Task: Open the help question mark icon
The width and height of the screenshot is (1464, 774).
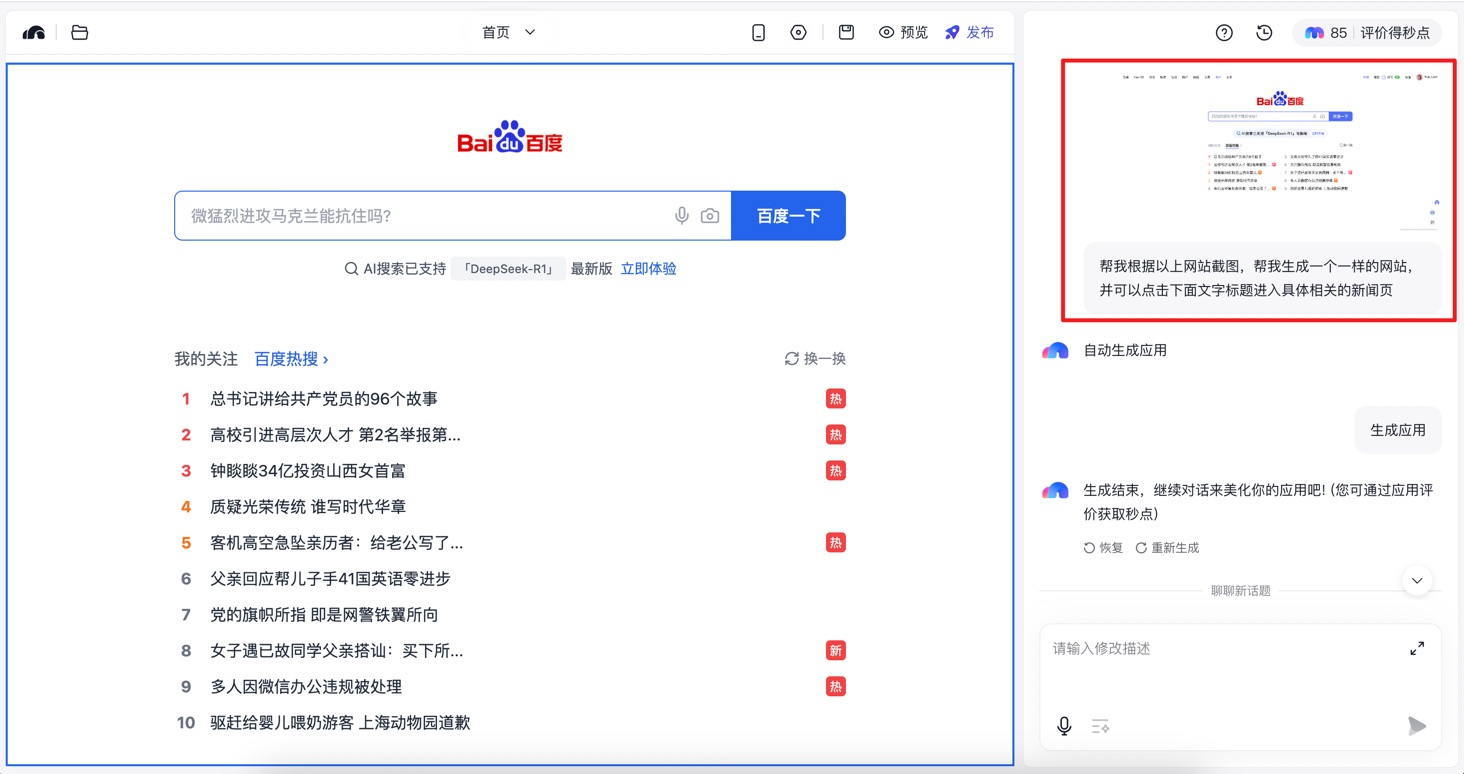Action: point(1224,33)
